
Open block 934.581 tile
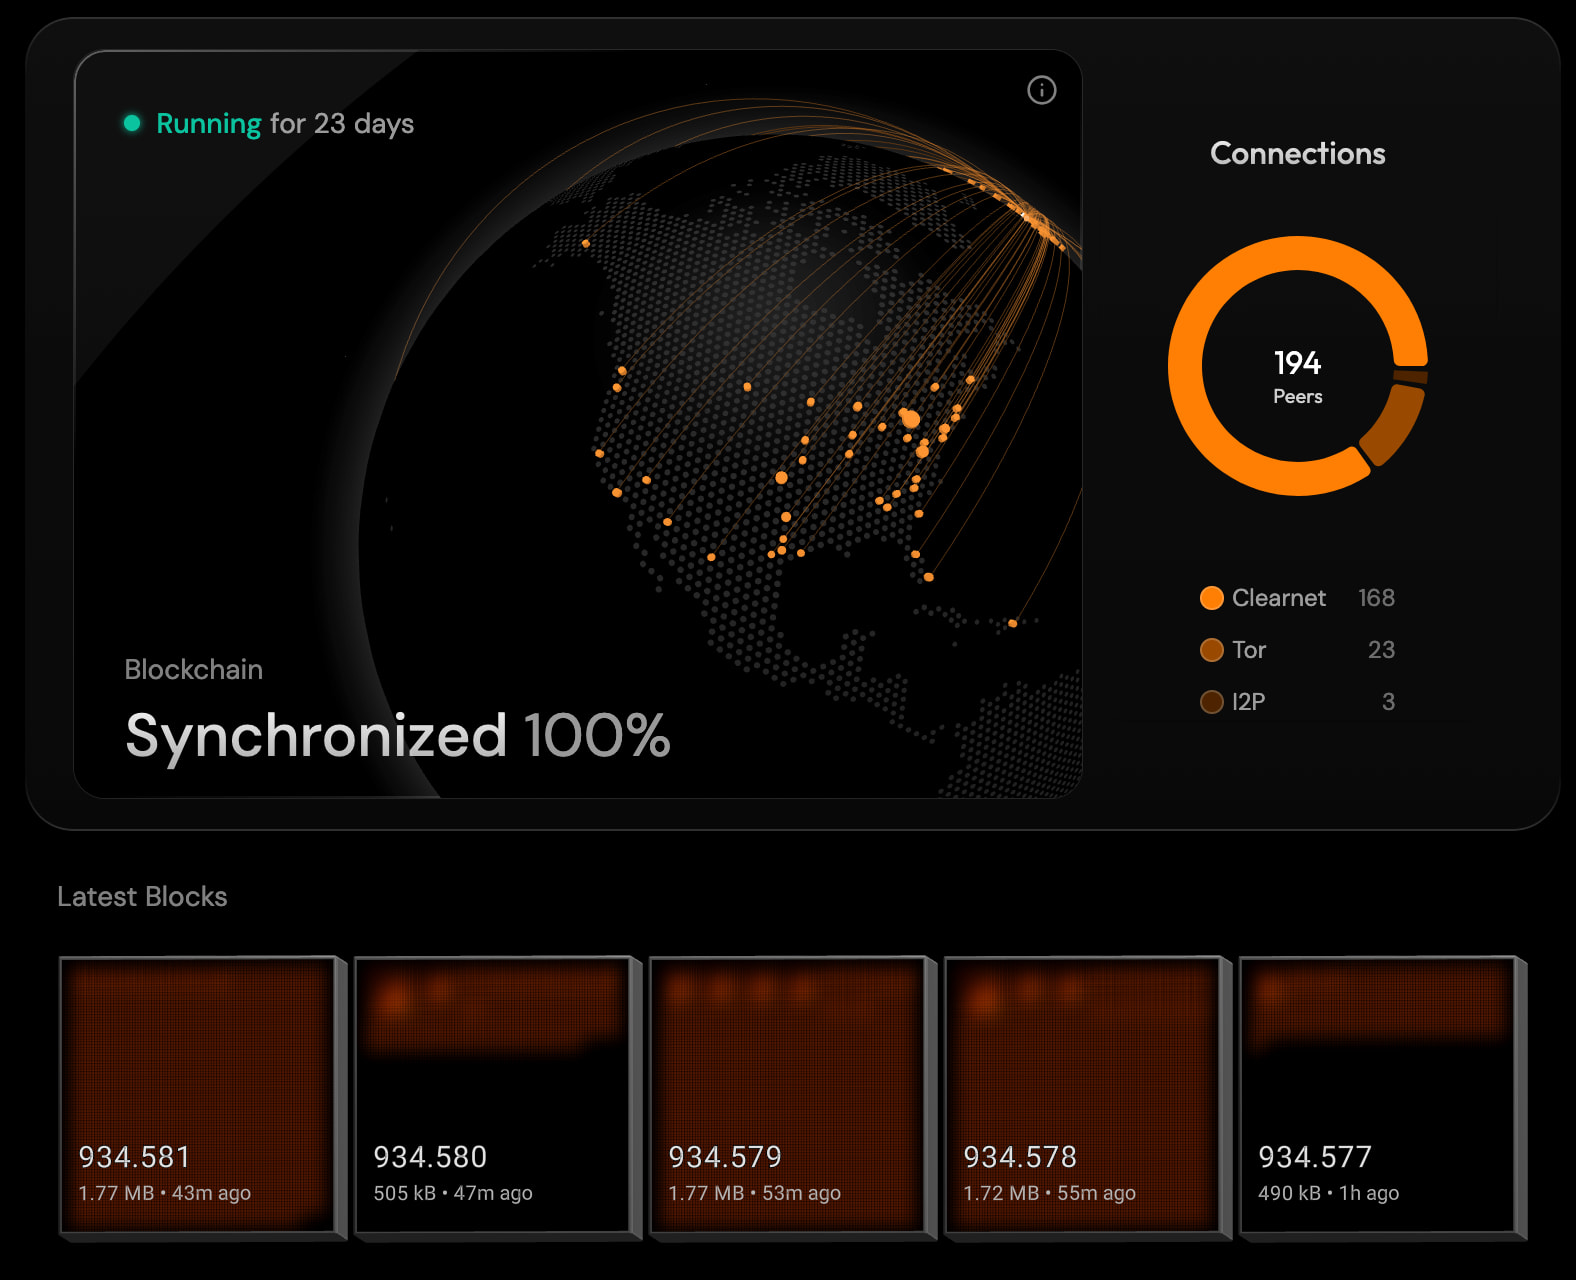point(198,1096)
